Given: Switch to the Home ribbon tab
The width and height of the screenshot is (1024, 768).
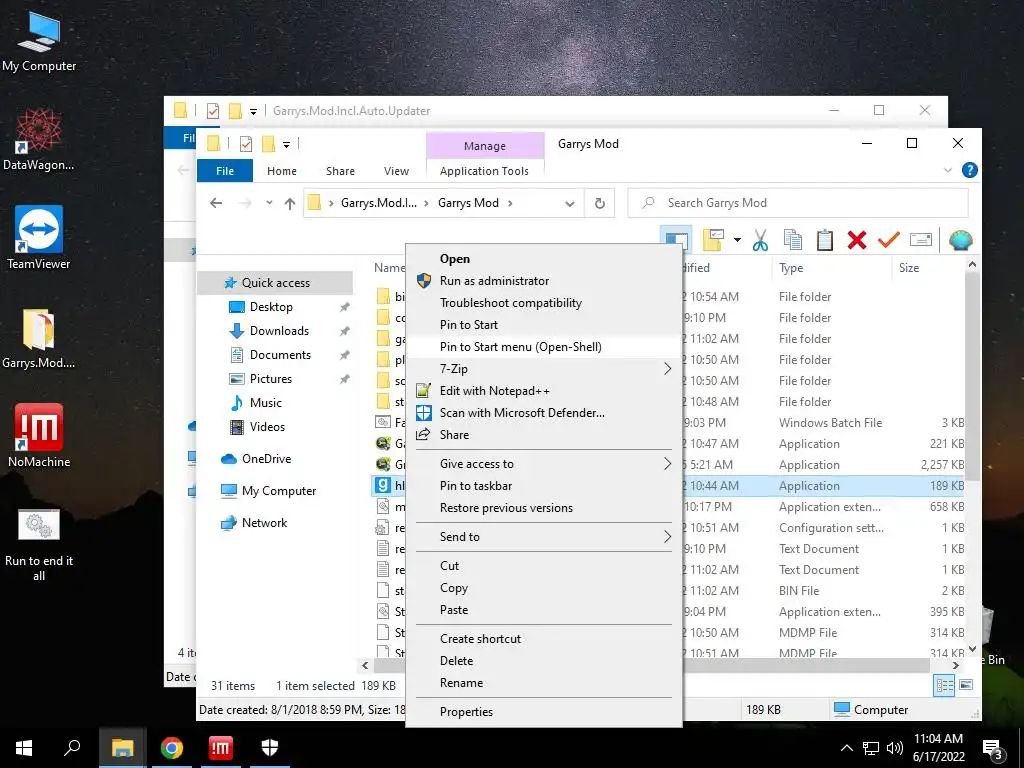Looking at the screenshot, I should (281, 171).
